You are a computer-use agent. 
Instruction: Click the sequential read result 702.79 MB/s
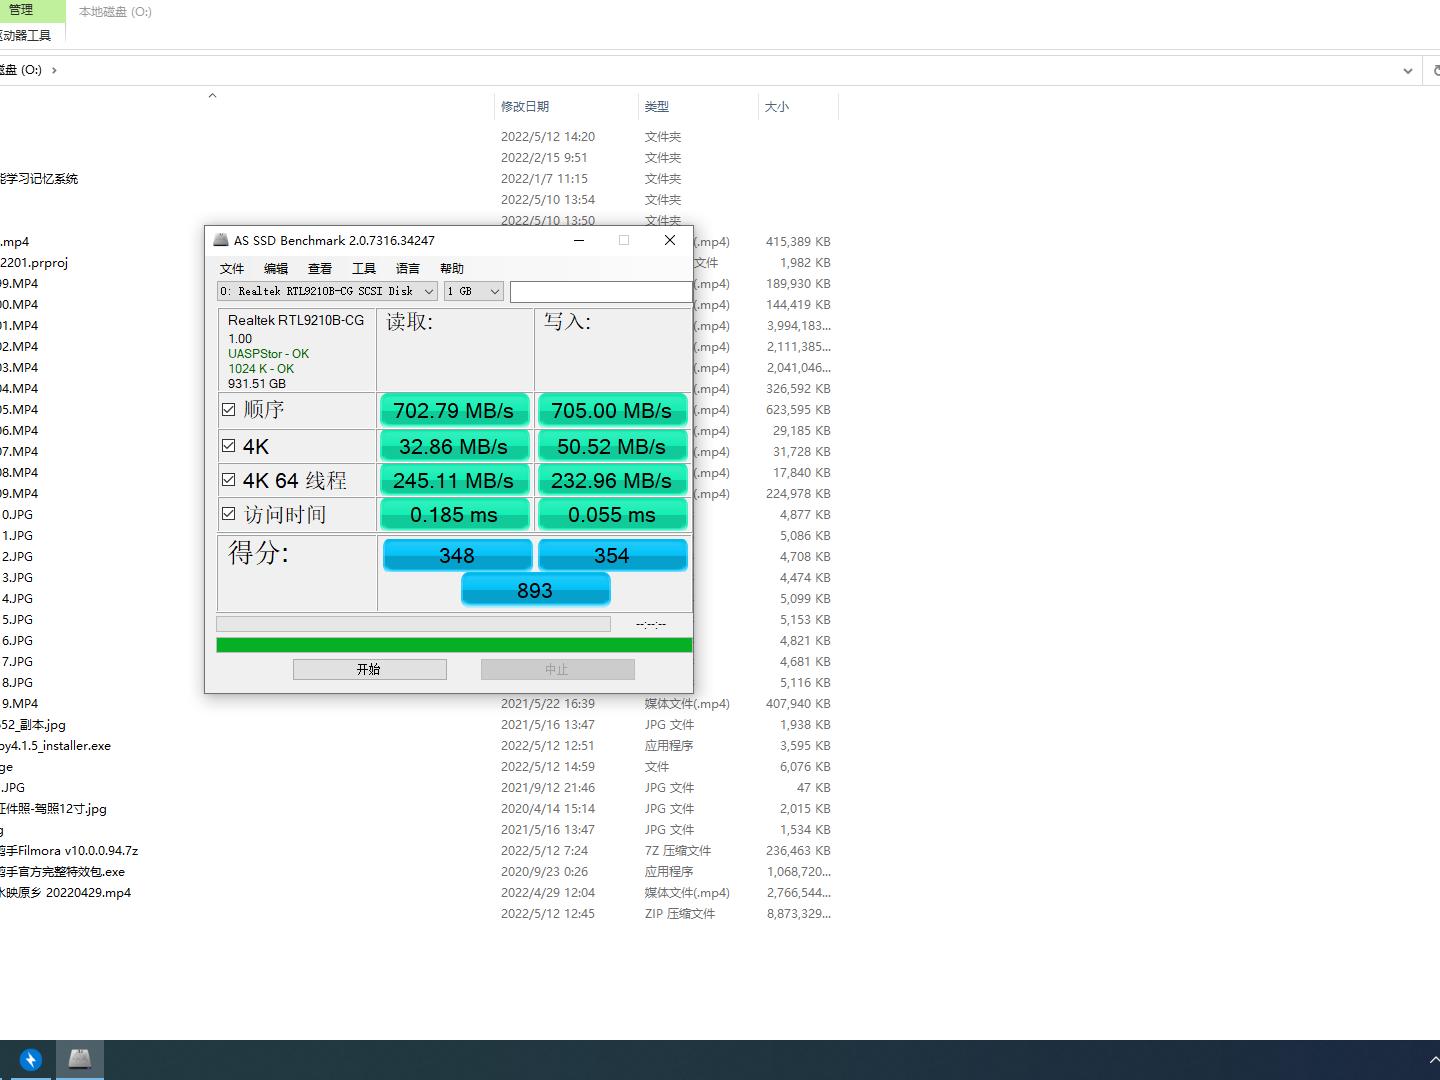pyautogui.click(x=454, y=410)
